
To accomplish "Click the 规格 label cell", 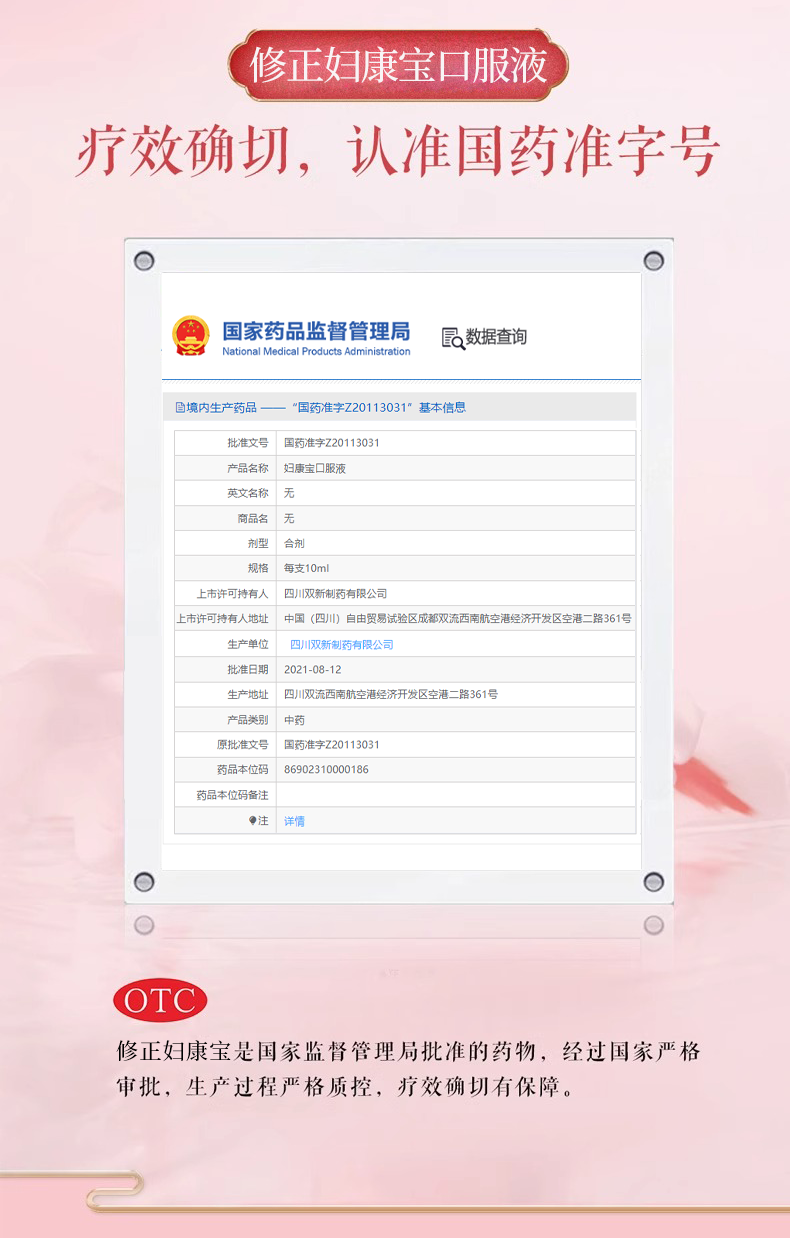I will tap(225, 568).
